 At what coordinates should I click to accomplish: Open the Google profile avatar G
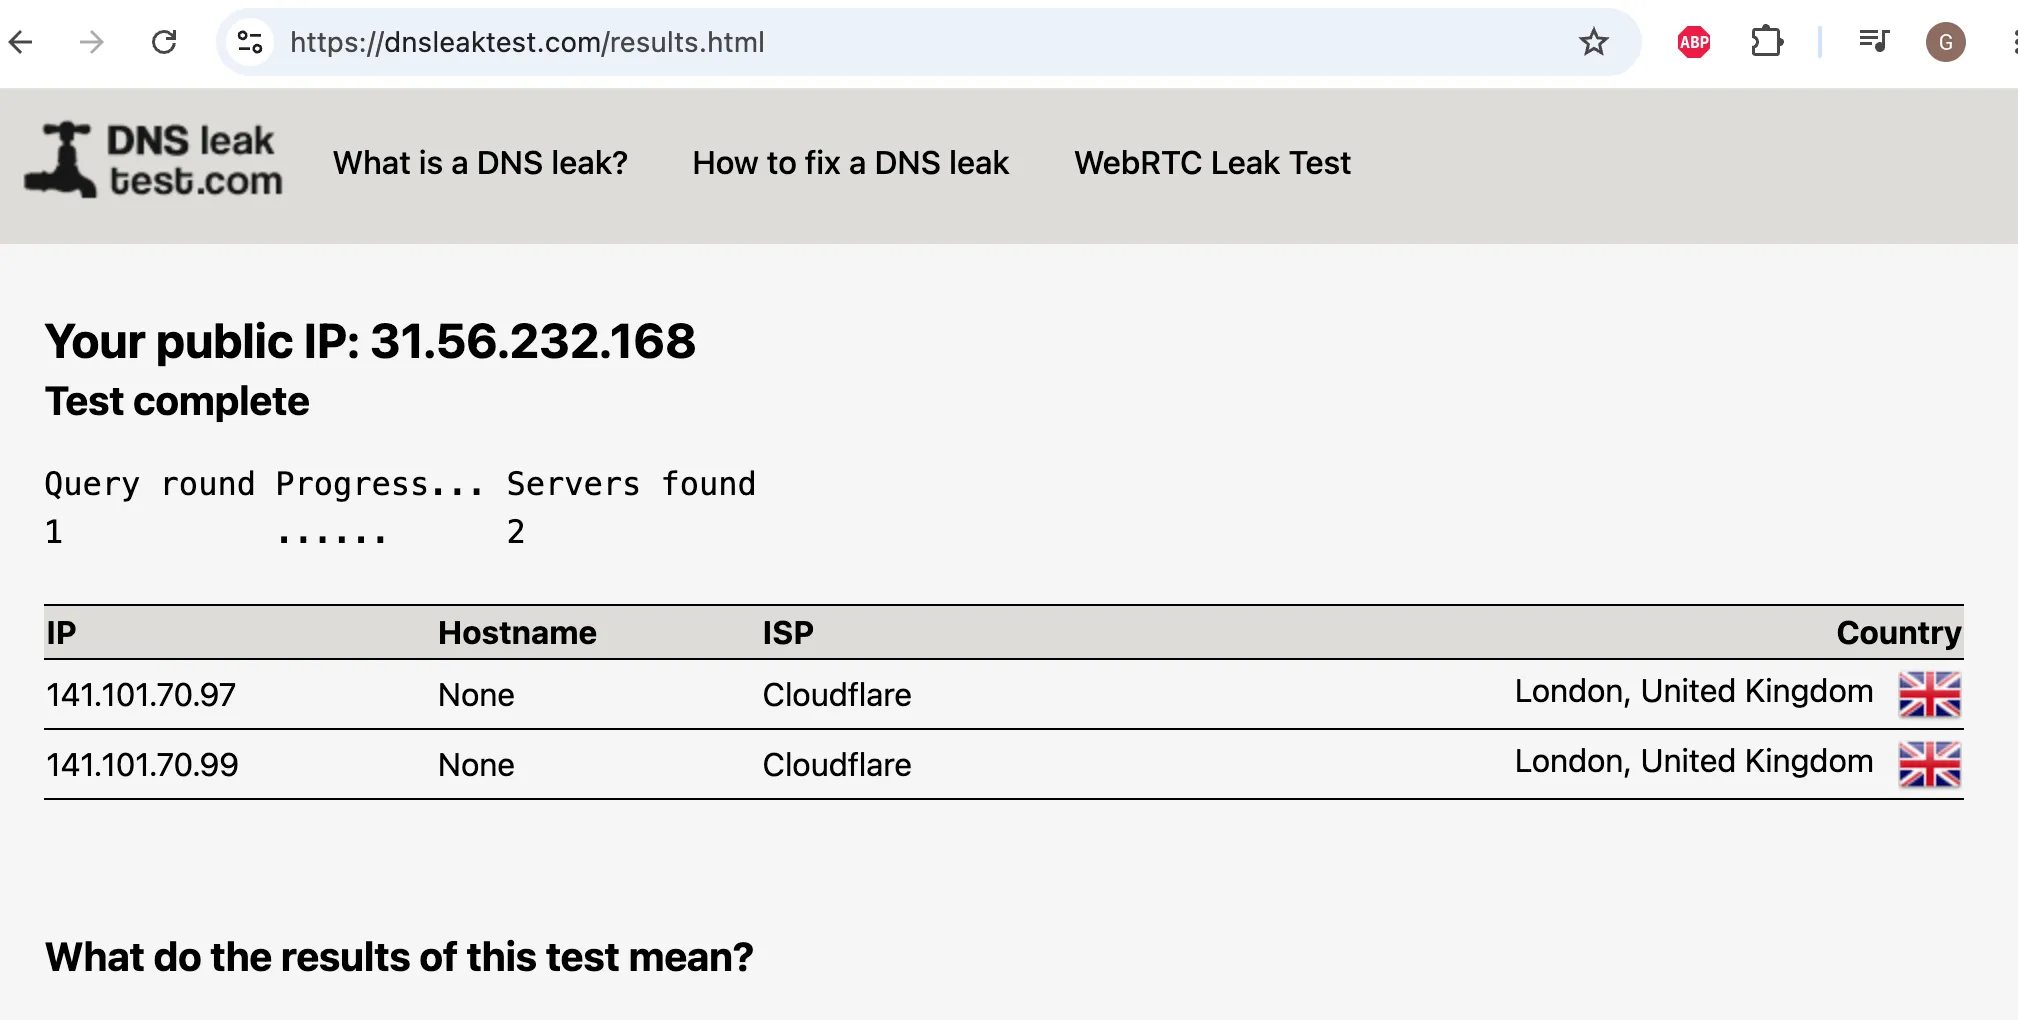click(1945, 42)
